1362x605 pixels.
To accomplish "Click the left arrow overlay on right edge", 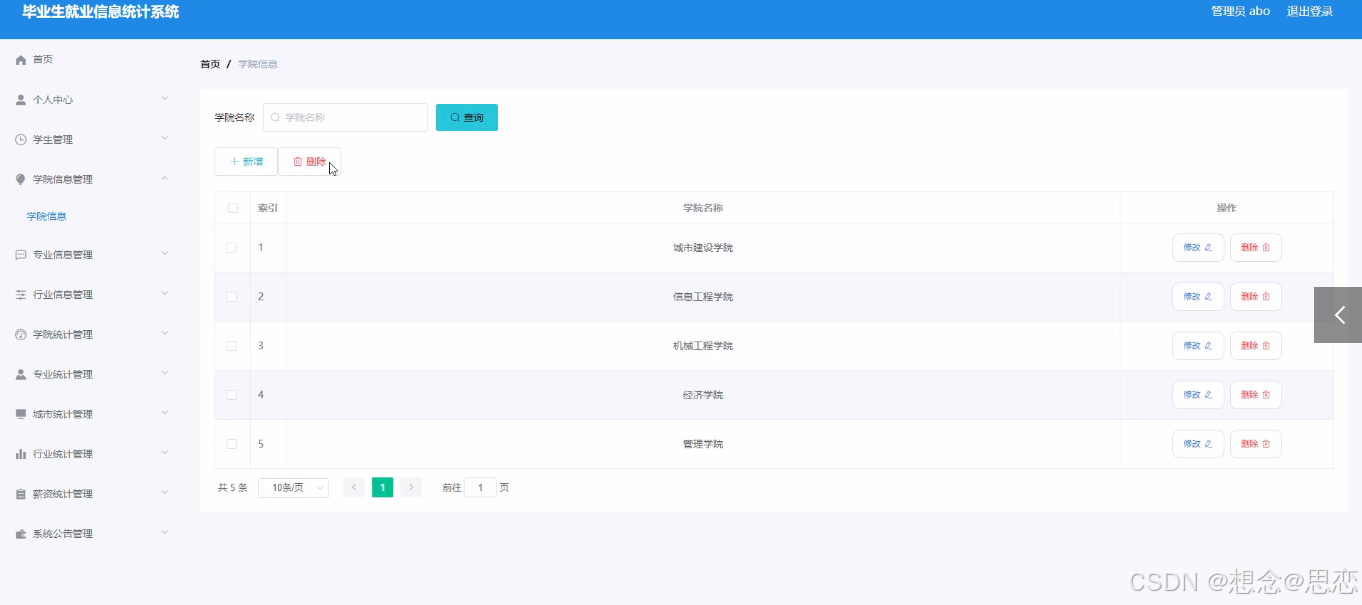I will pos(1338,315).
